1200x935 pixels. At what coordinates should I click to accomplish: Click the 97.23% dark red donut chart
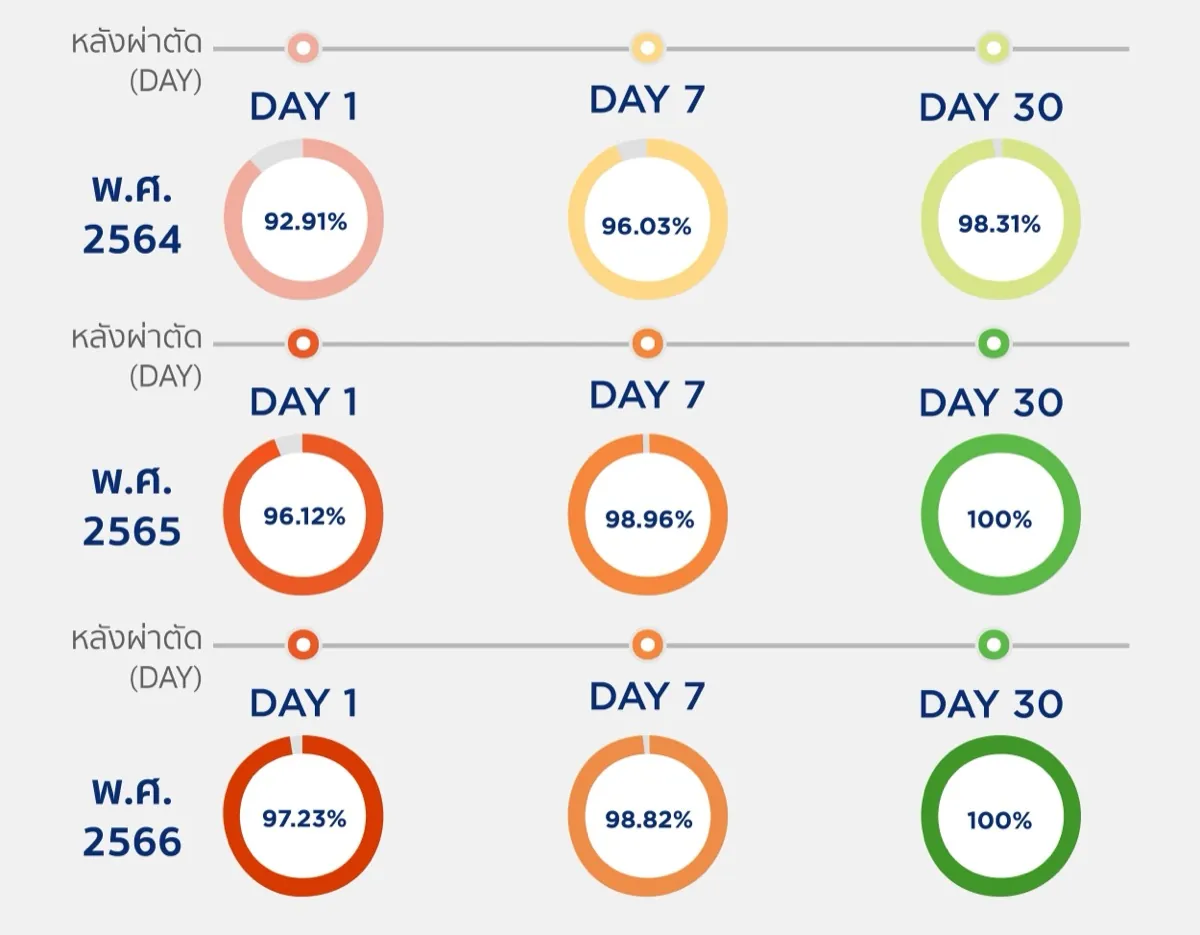(304, 817)
